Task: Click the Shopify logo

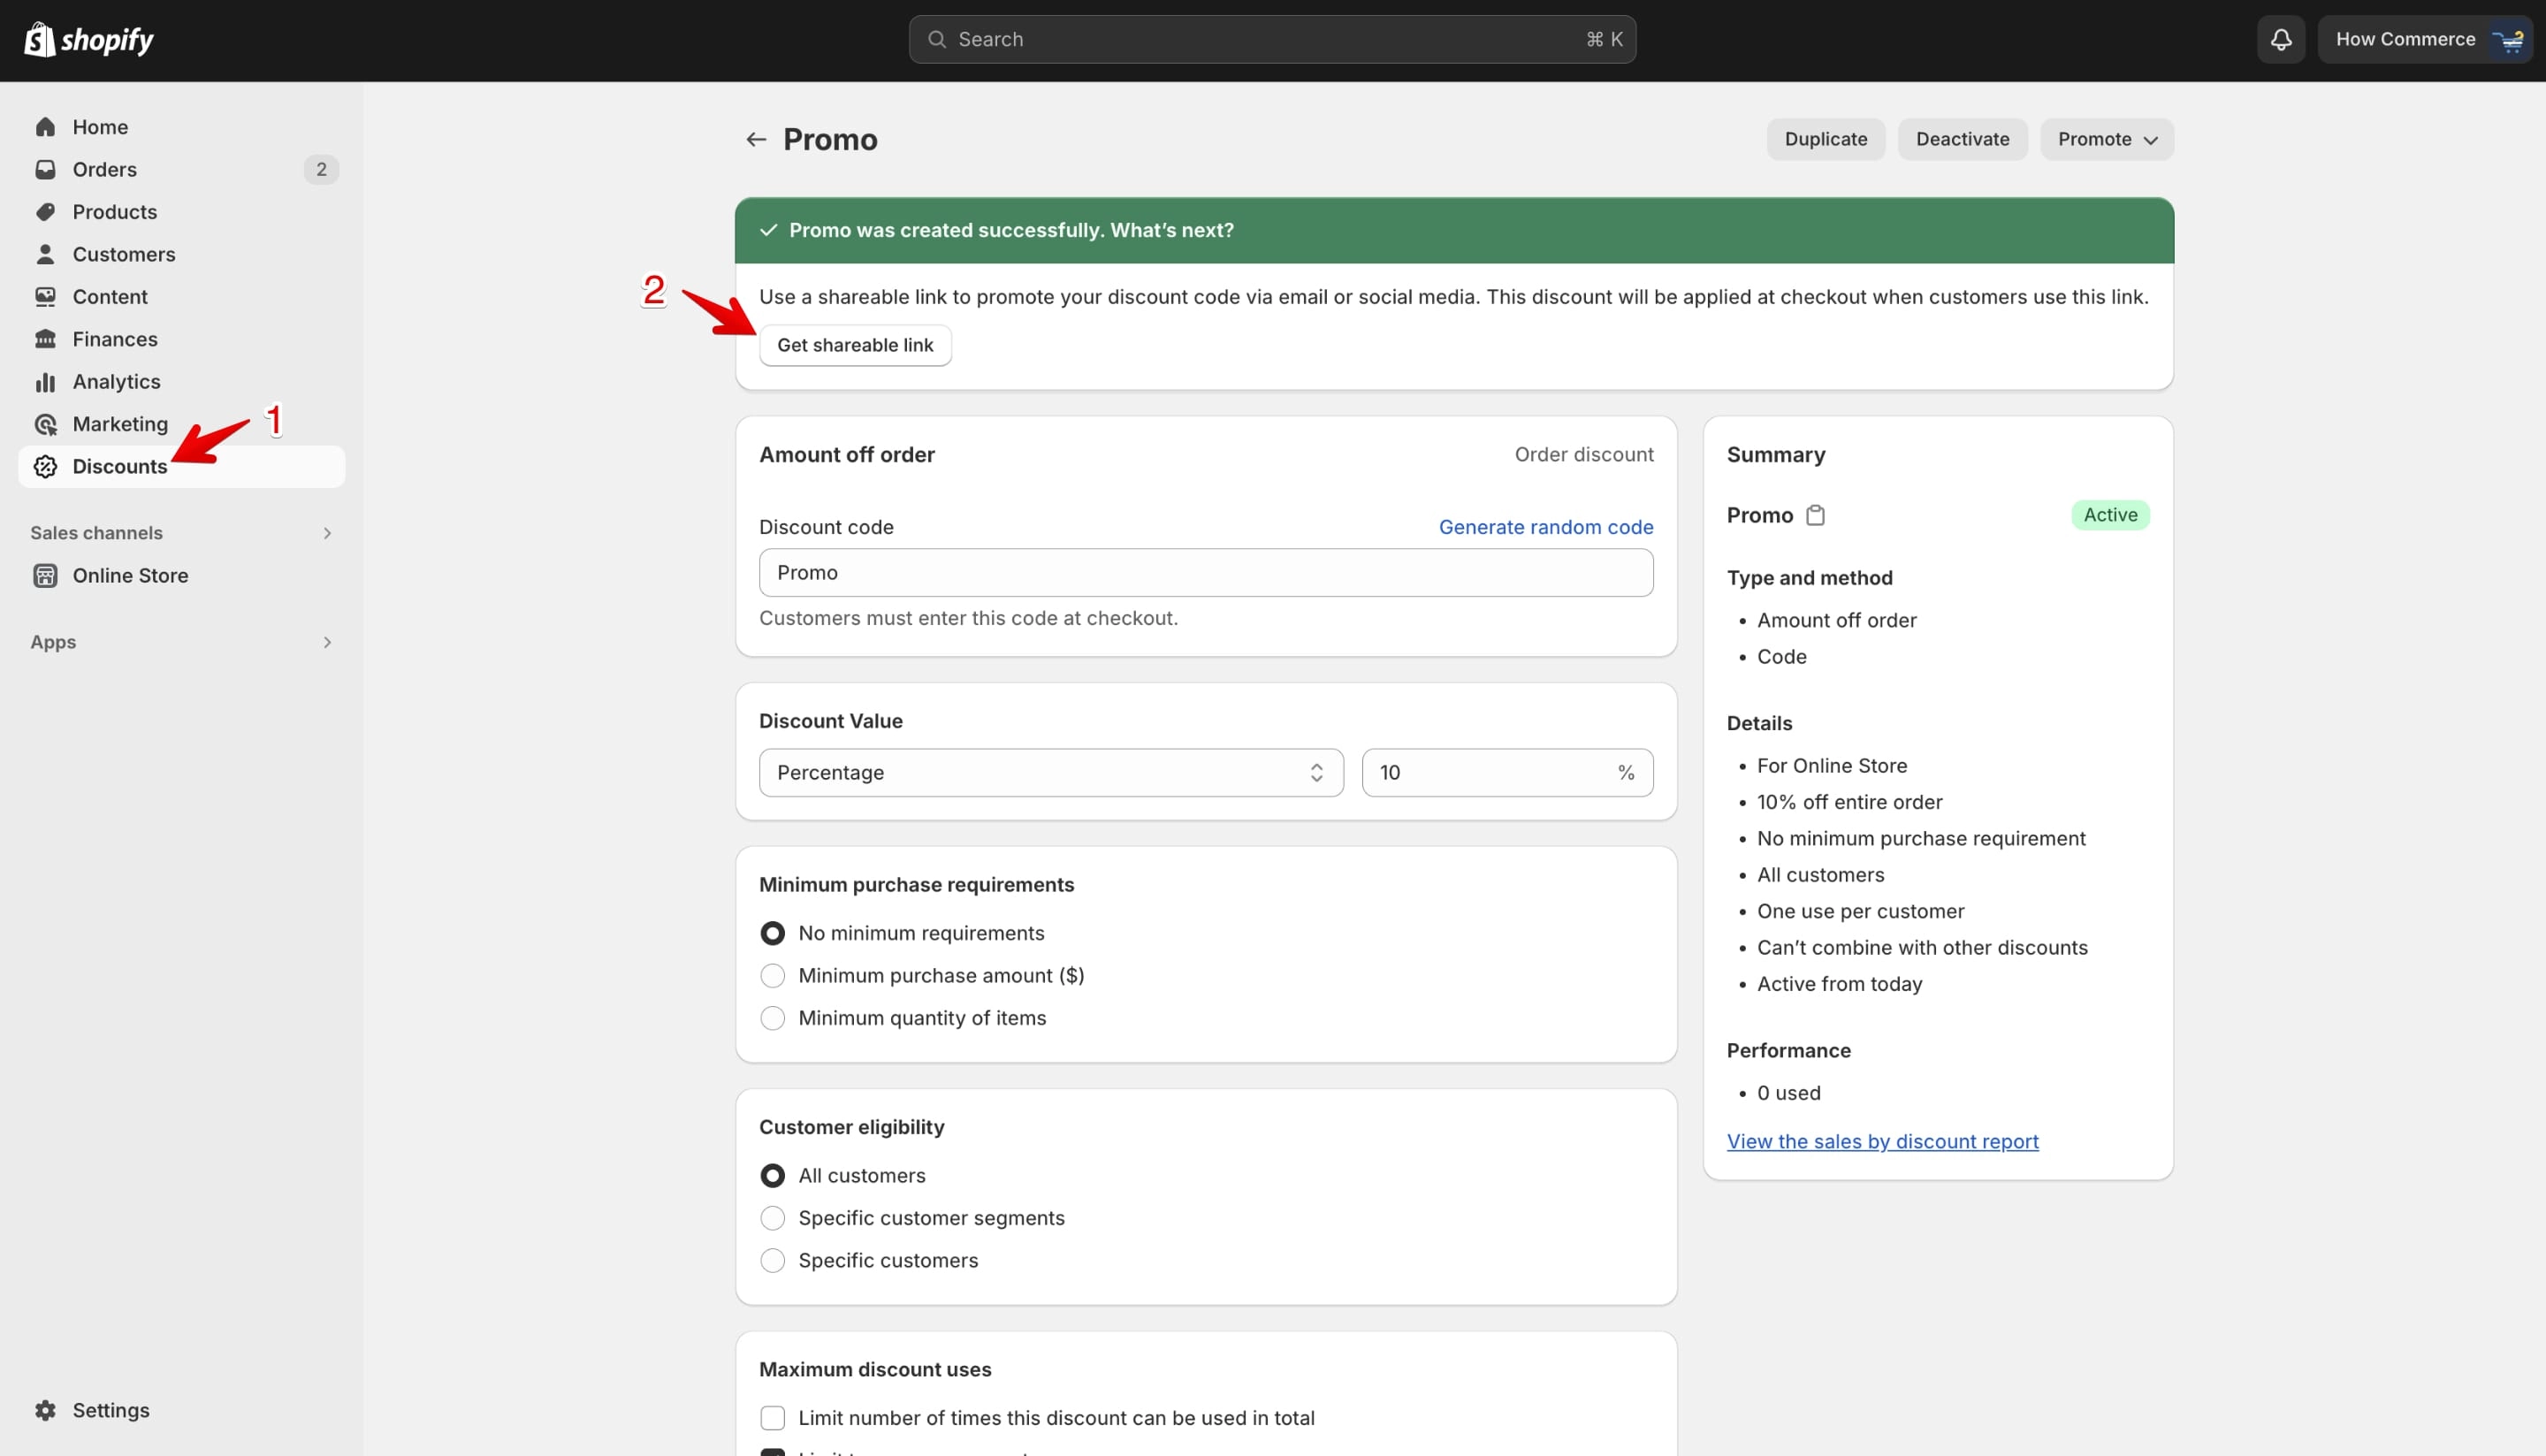Action: click(x=88, y=40)
